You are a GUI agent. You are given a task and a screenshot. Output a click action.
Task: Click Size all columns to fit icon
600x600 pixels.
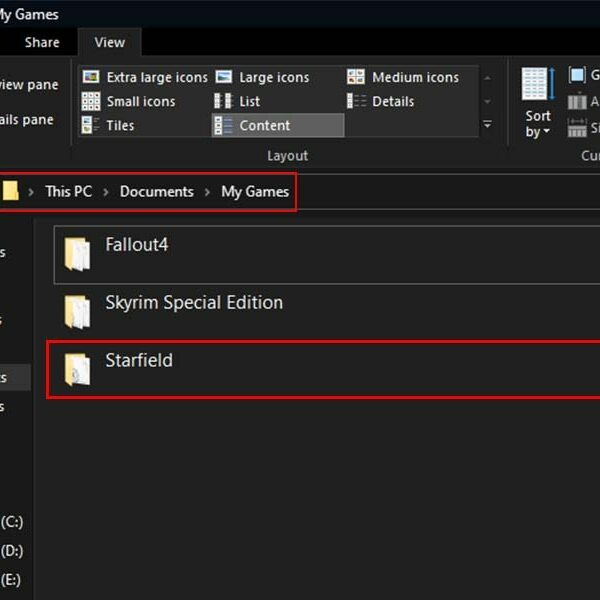(577, 128)
